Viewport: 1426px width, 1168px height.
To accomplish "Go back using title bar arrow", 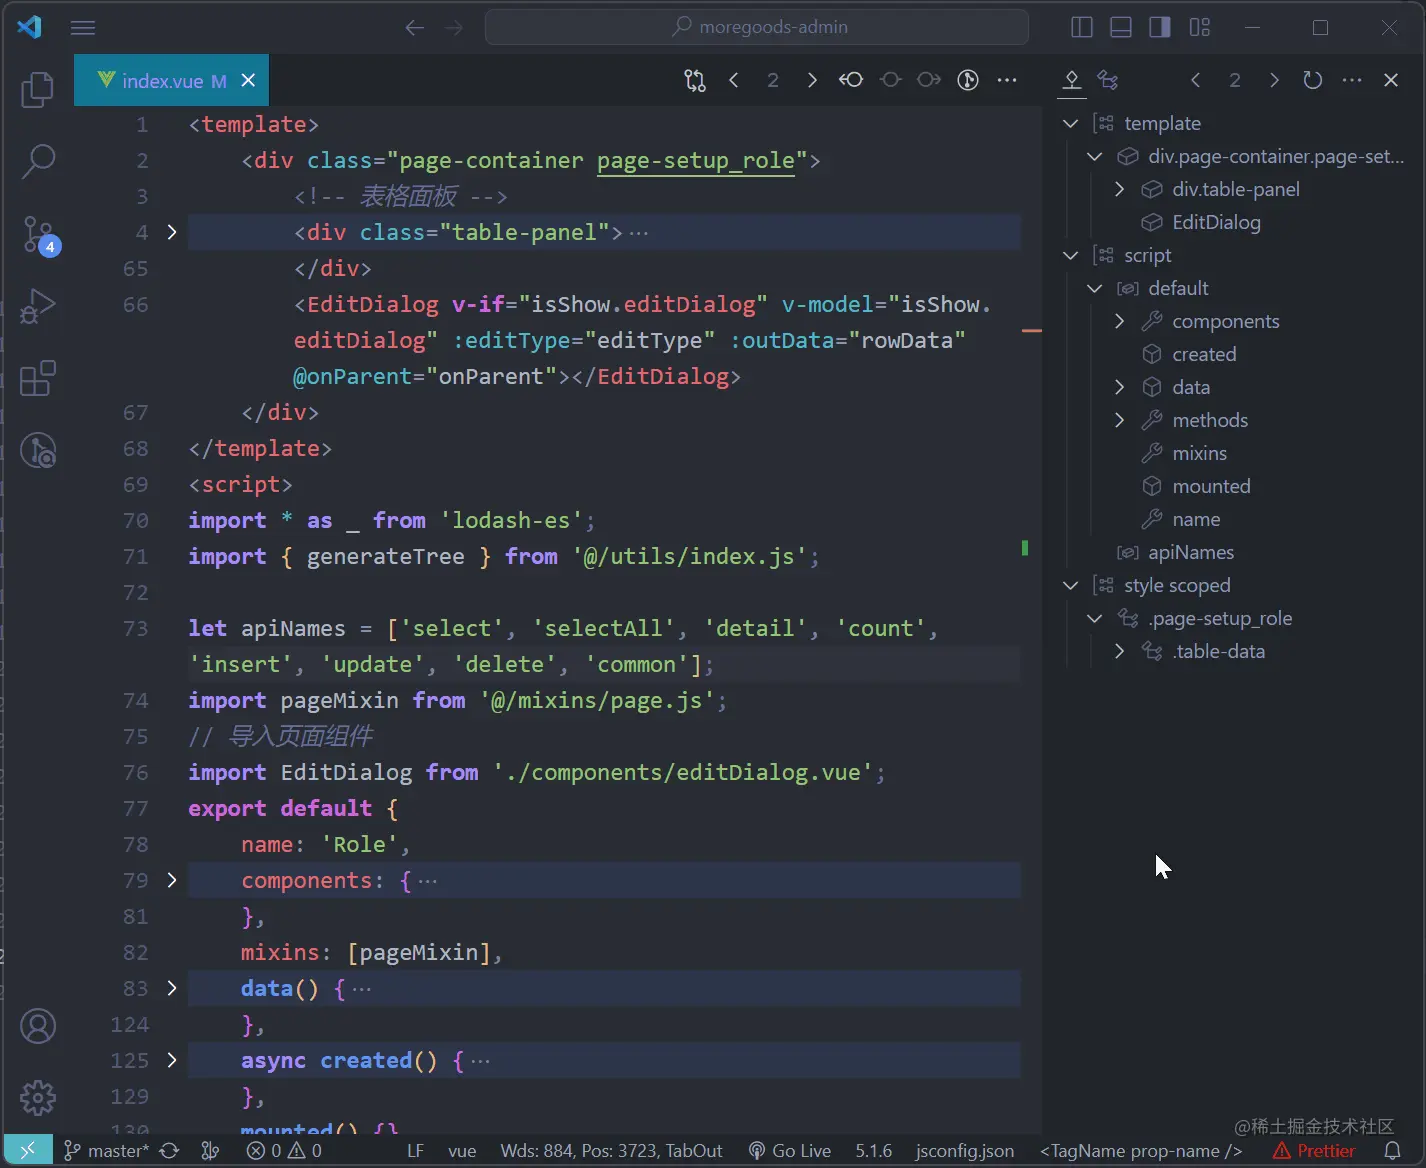I will tap(415, 28).
